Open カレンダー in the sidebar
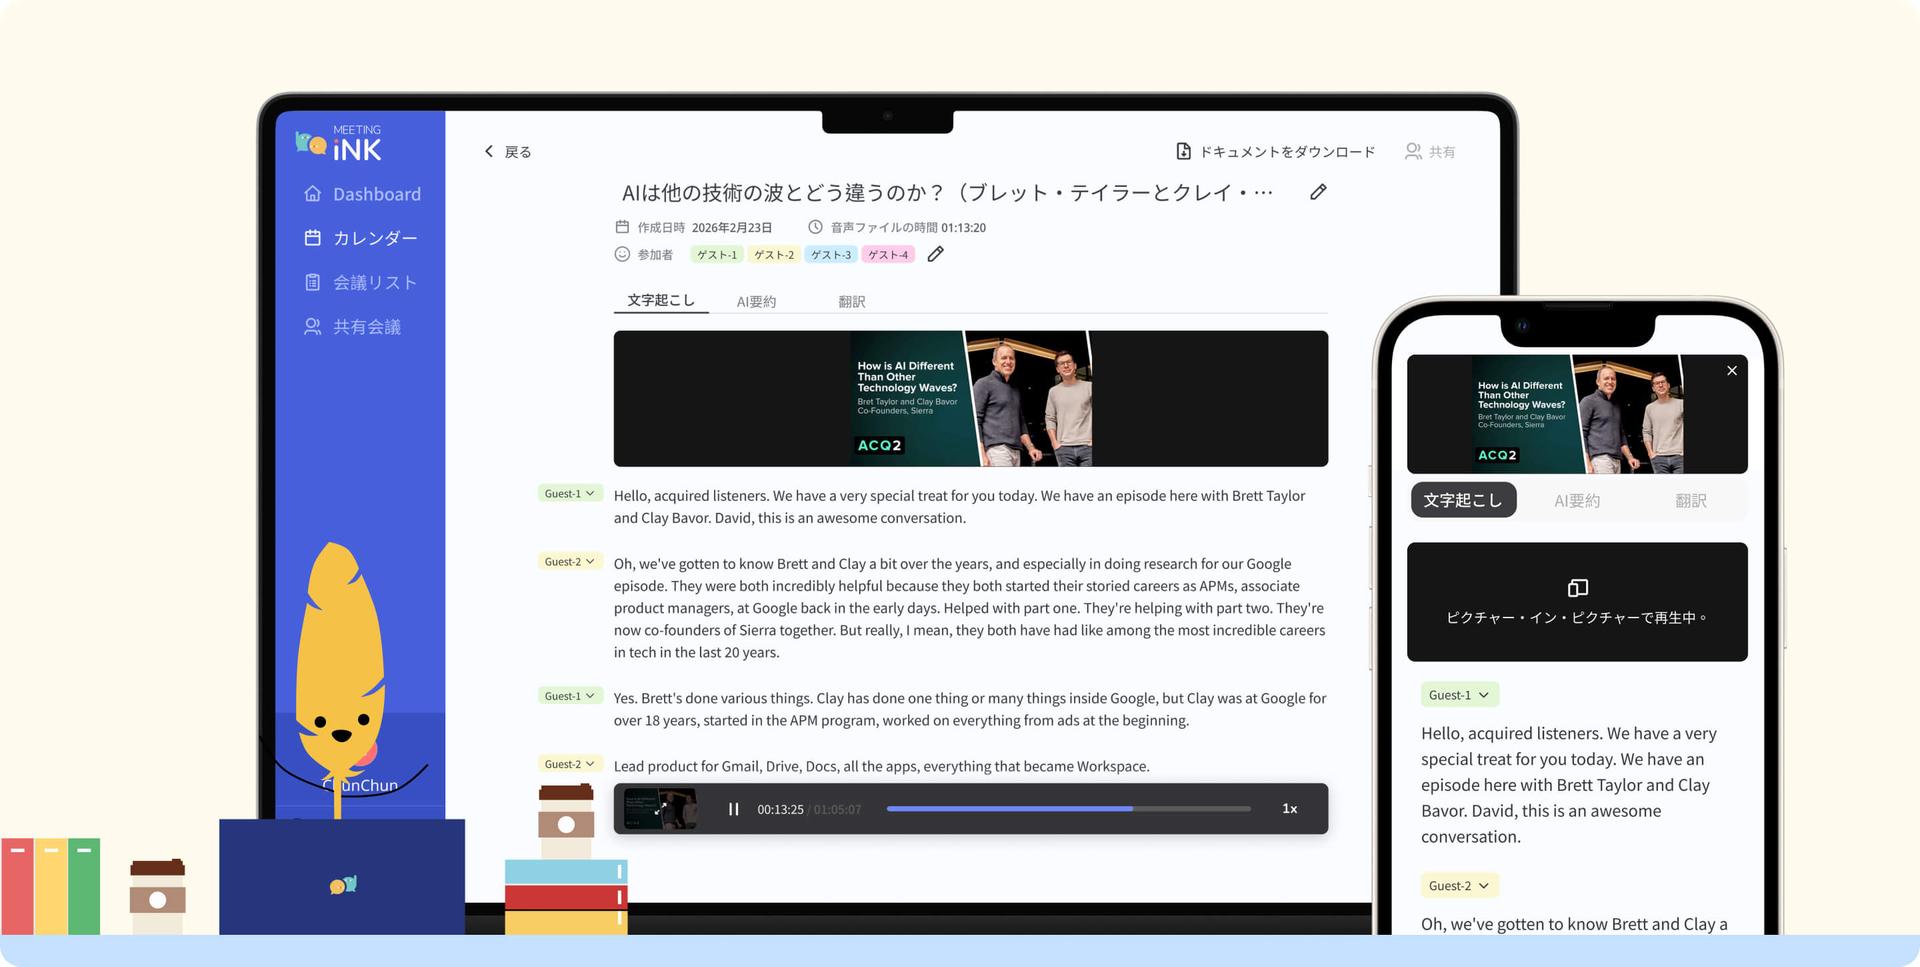The height and width of the screenshot is (967, 1920). pos(361,238)
